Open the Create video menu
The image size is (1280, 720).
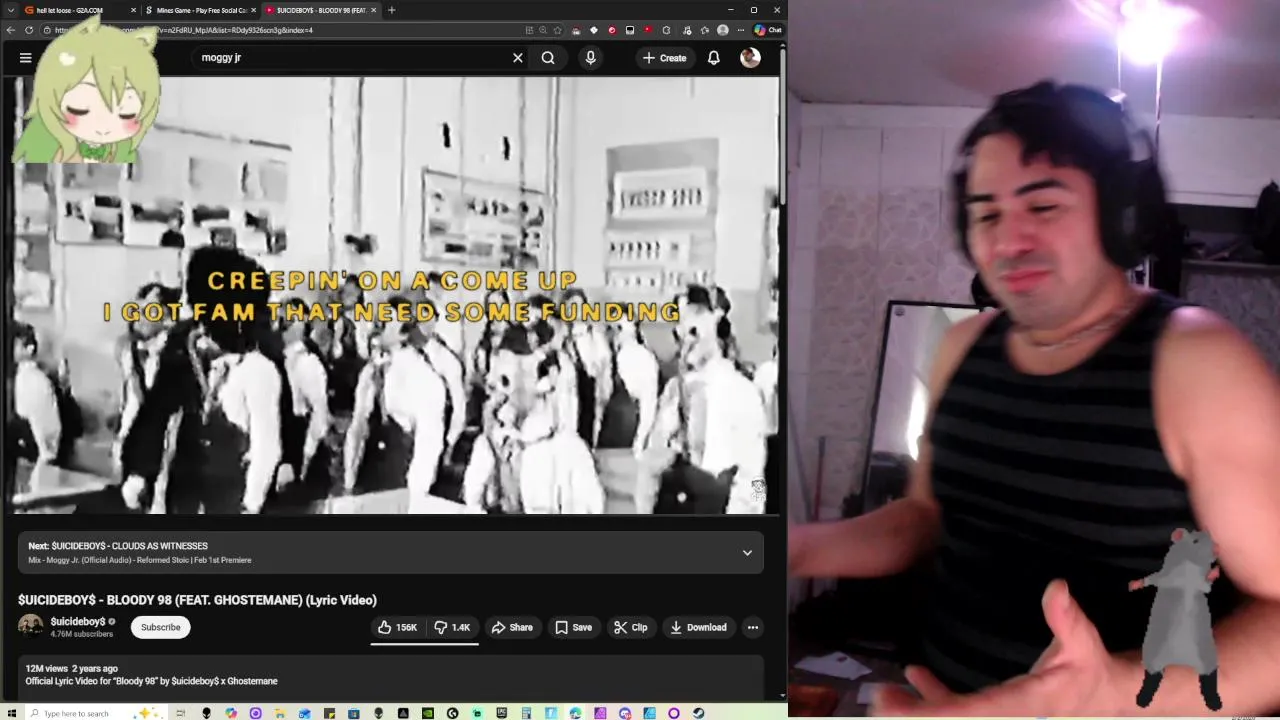tap(665, 58)
